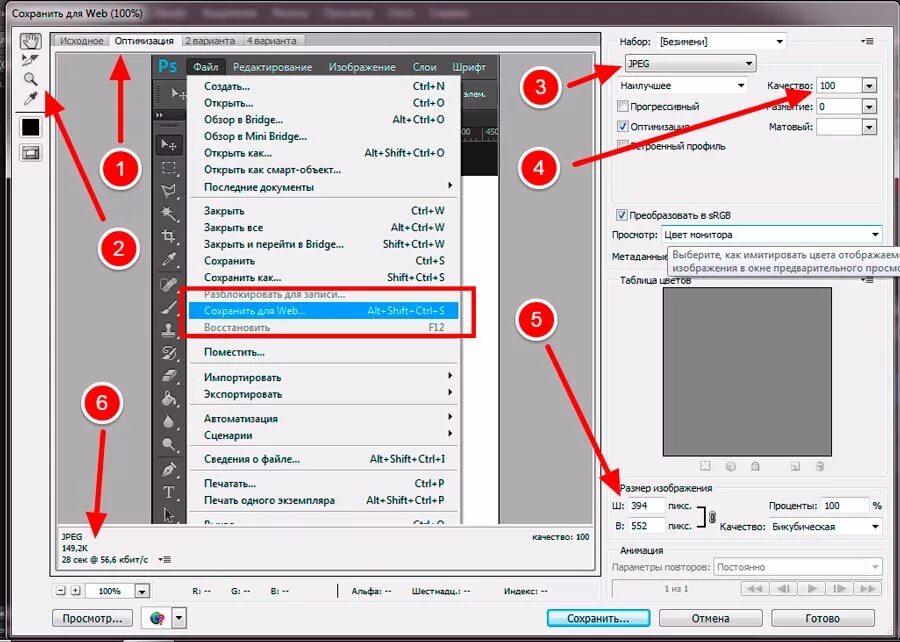Click the 28 сек @ 56,6 кбит/с text
Image resolution: width=900 pixels, height=642 pixels.
click(104, 559)
